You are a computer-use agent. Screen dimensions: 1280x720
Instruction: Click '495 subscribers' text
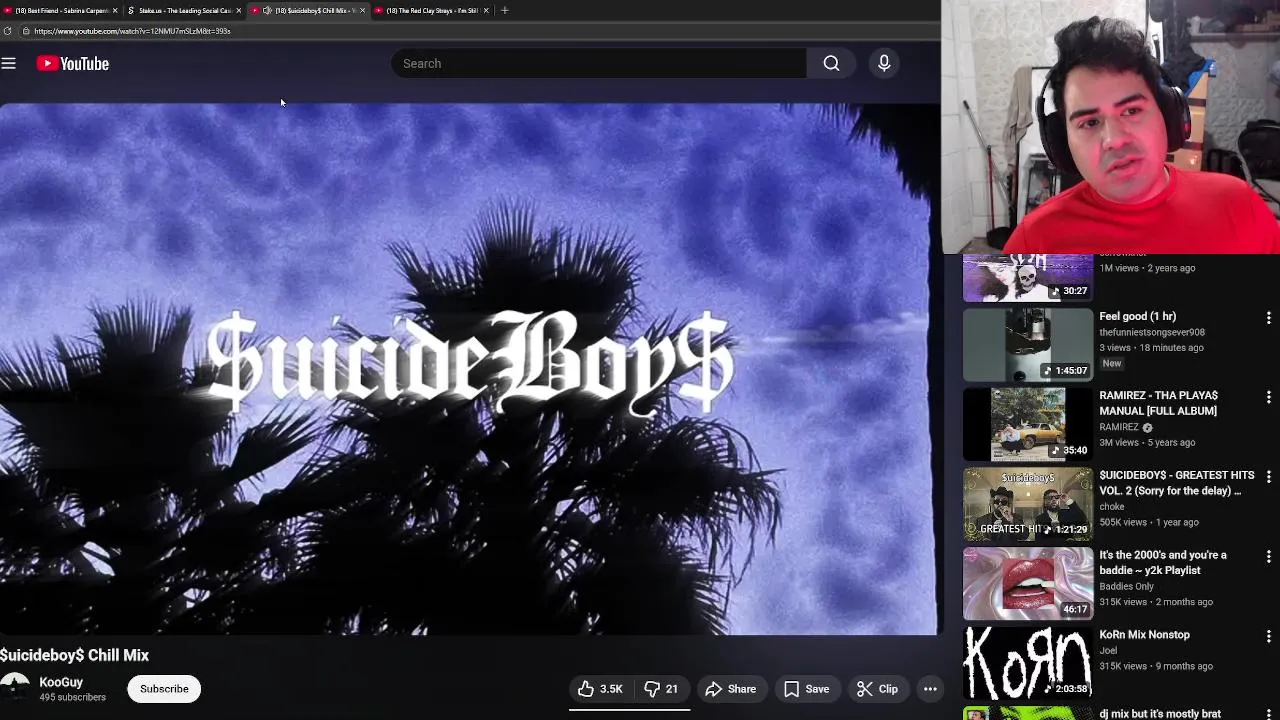click(72, 697)
